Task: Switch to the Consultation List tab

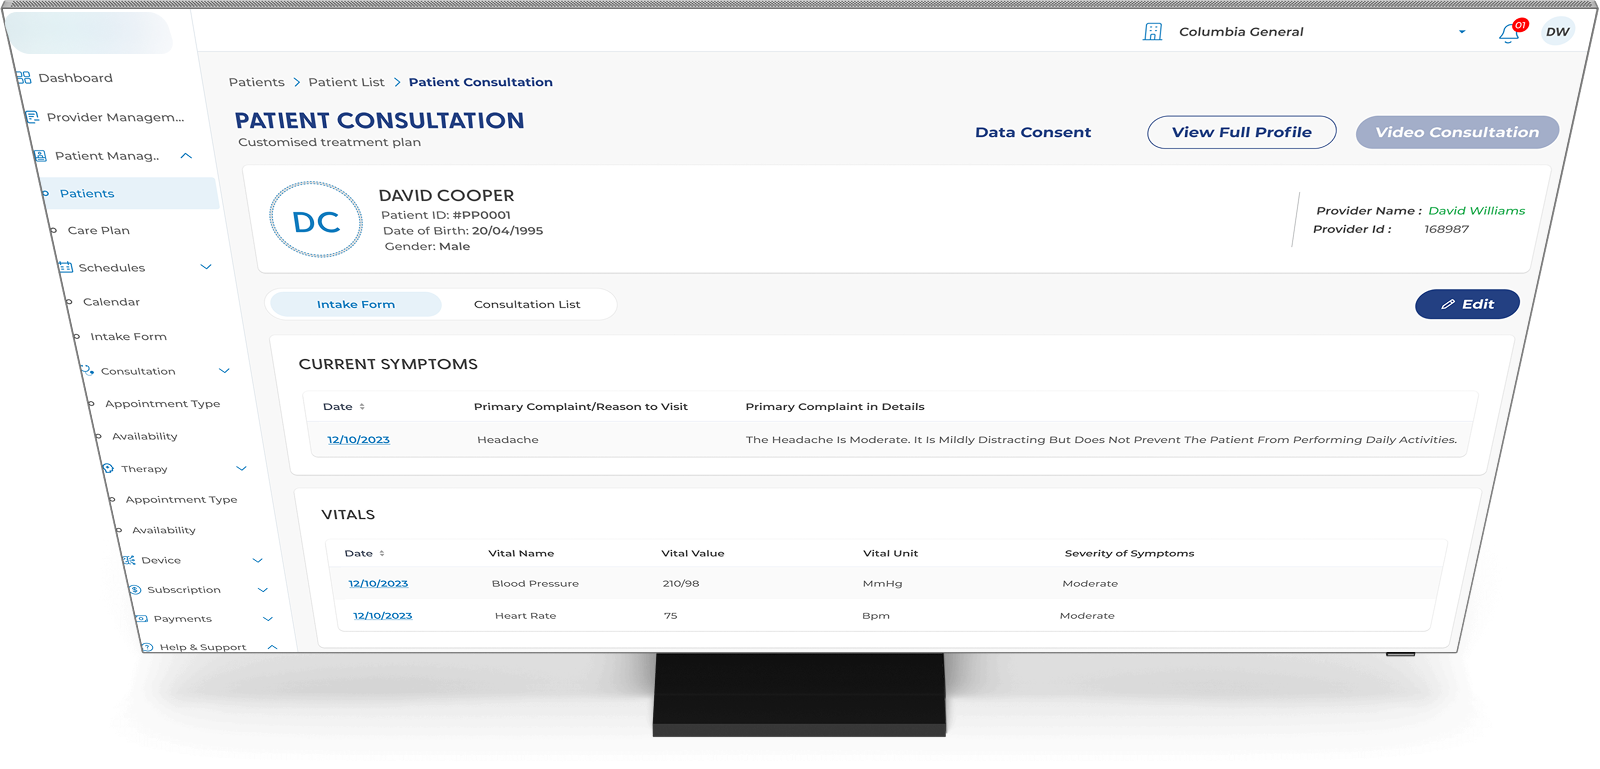Action: (527, 304)
